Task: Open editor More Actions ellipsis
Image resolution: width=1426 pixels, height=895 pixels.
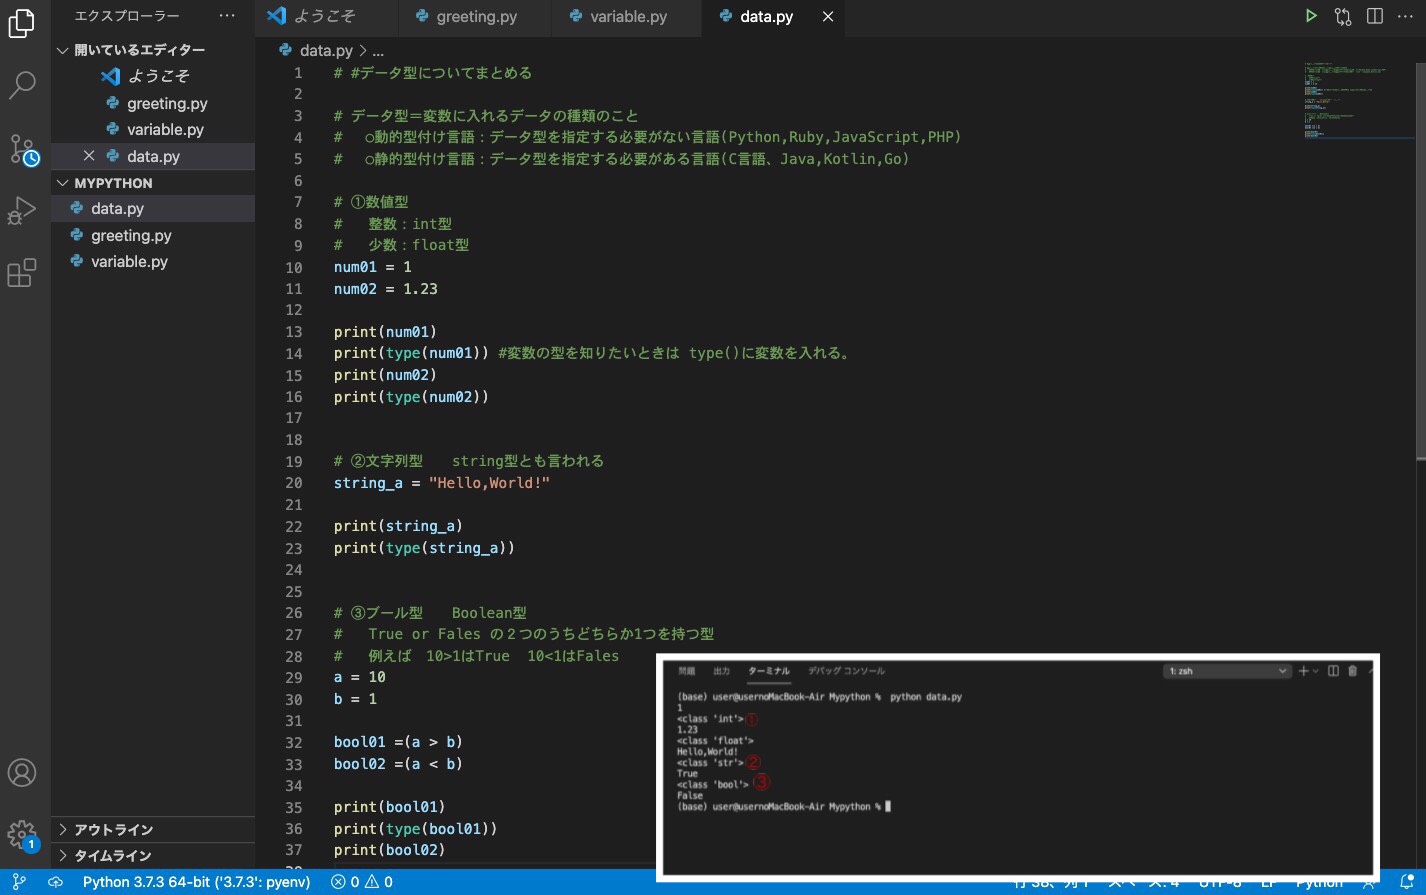Action: pos(1405,16)
